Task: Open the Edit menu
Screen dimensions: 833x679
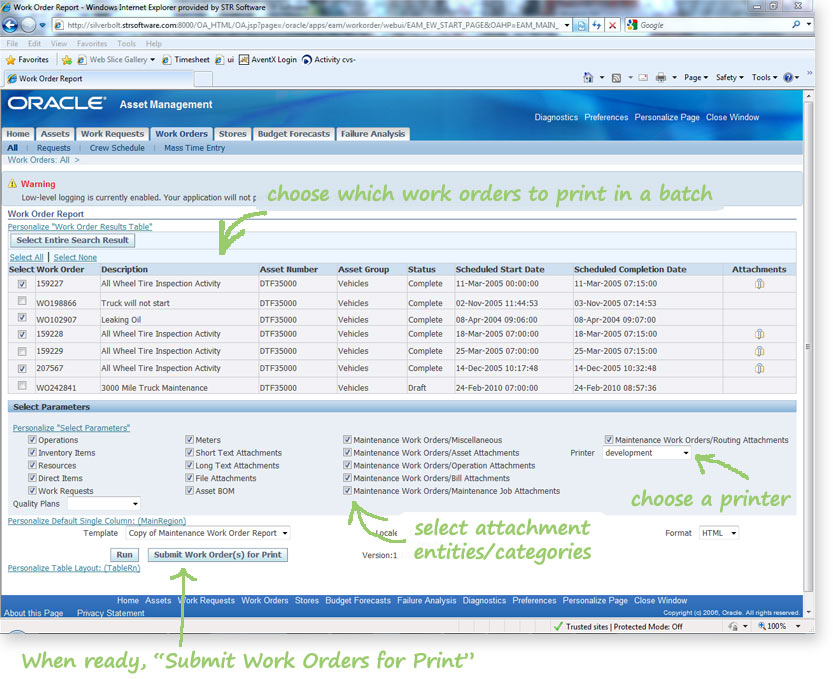Action: tap(34, 44)
